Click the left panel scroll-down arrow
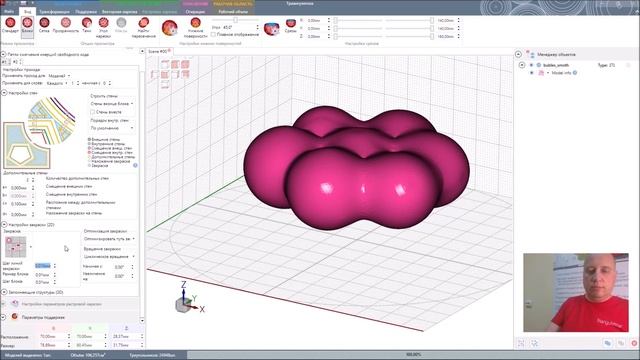Viewport: 640px width, 360px height. (142, 320)
